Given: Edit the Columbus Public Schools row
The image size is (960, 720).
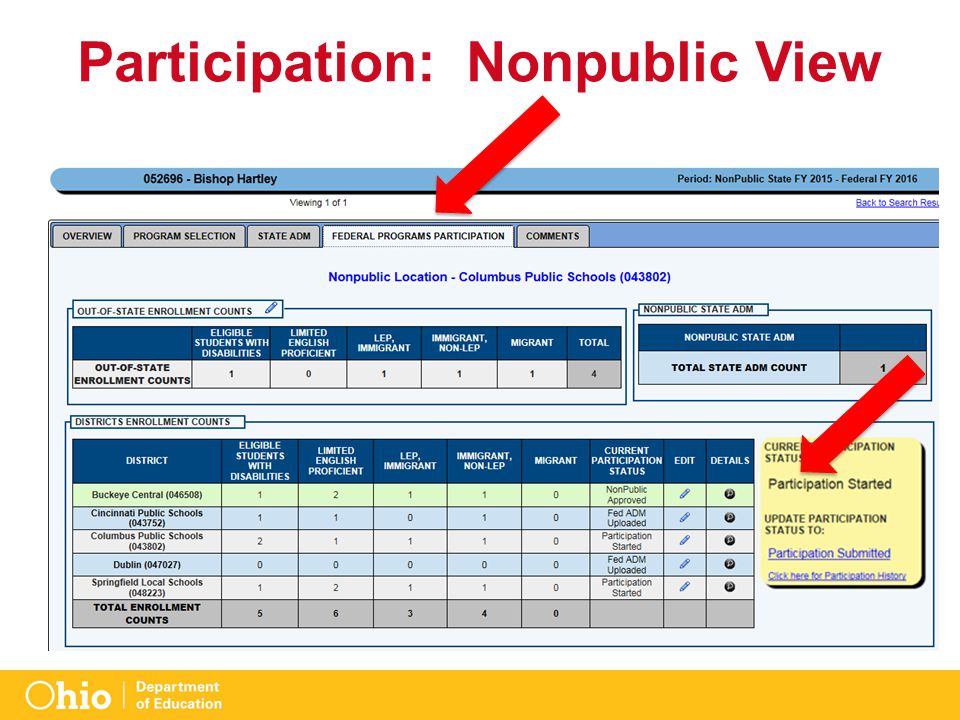Looking at the screenshot, I should (x=684, y=541).
